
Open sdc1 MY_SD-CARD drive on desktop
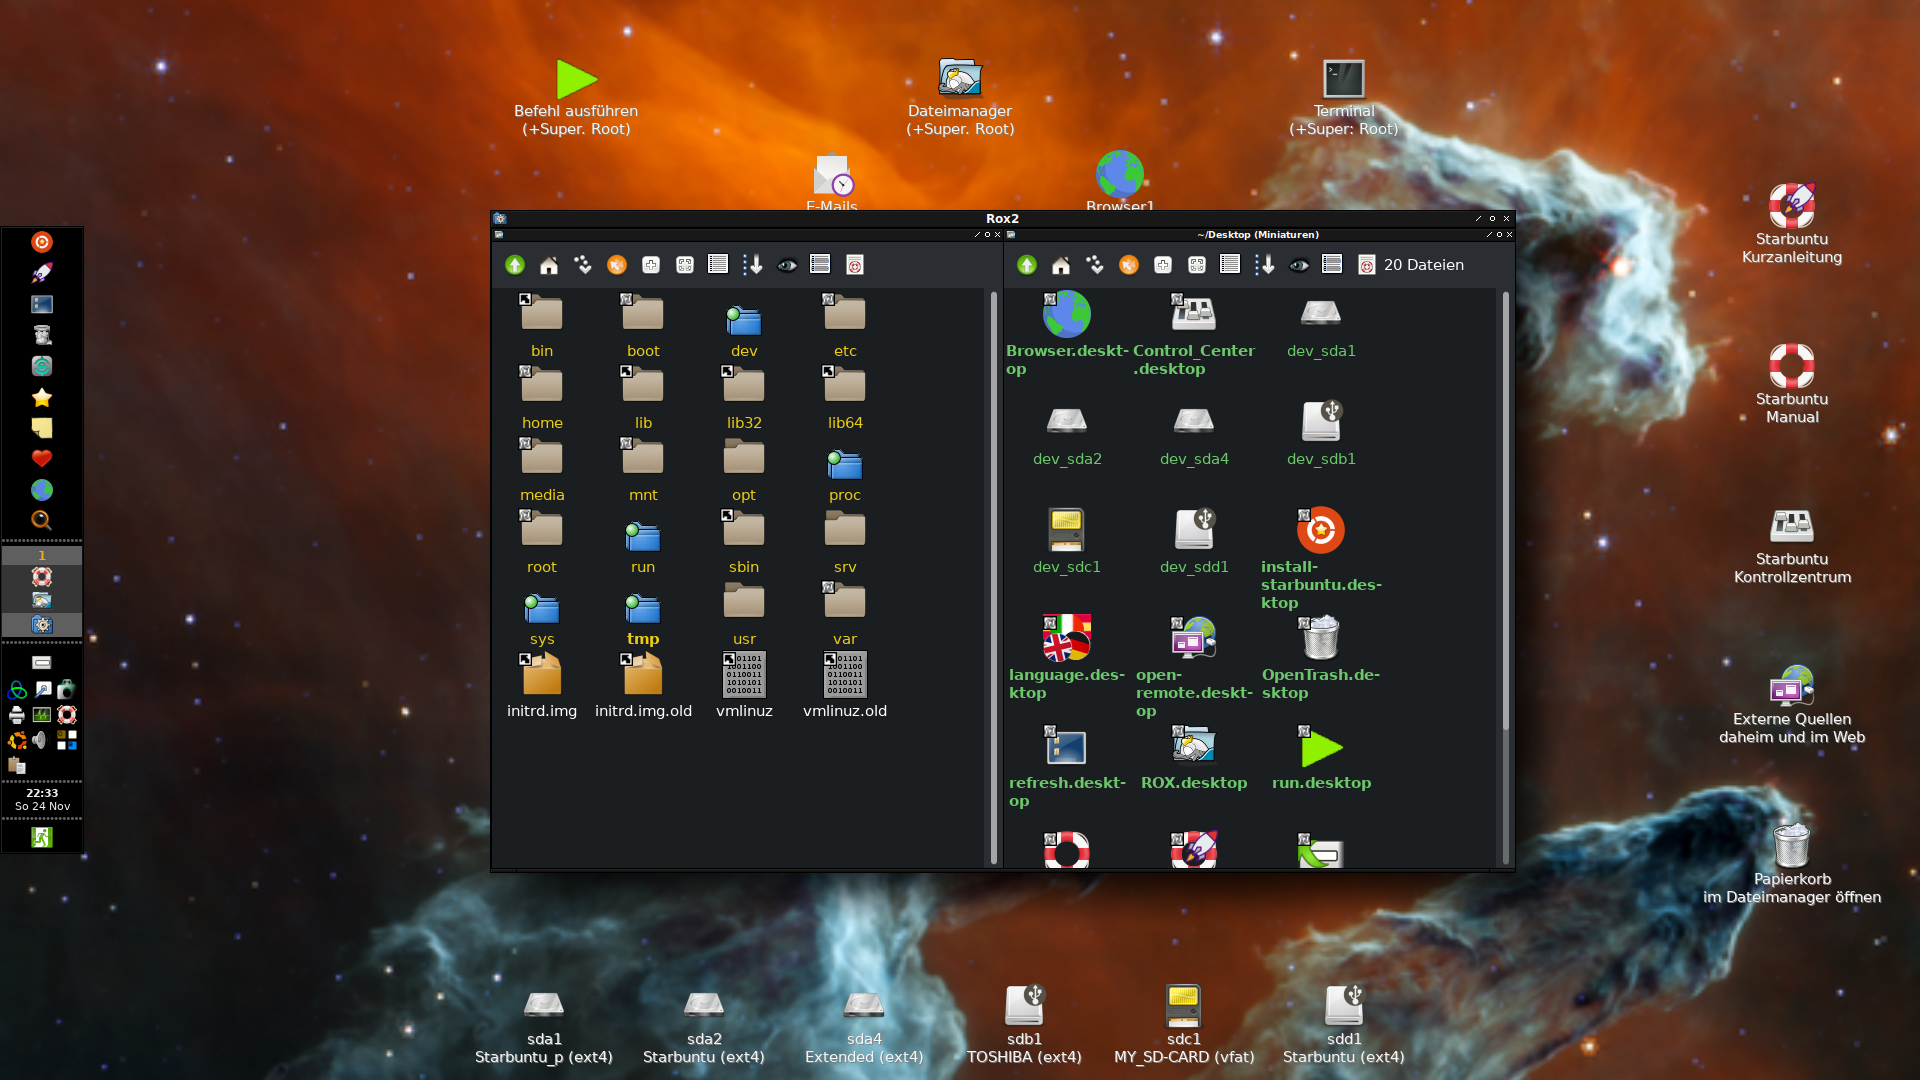(1184, 1025)
